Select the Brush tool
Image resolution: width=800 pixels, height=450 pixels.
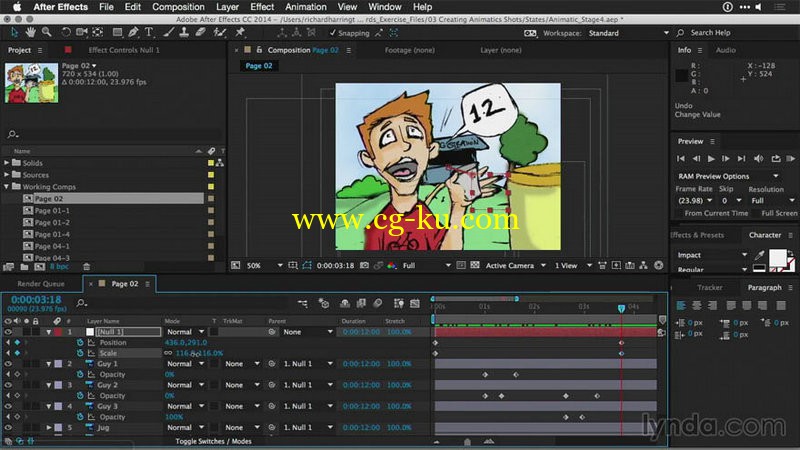(168, 33)
